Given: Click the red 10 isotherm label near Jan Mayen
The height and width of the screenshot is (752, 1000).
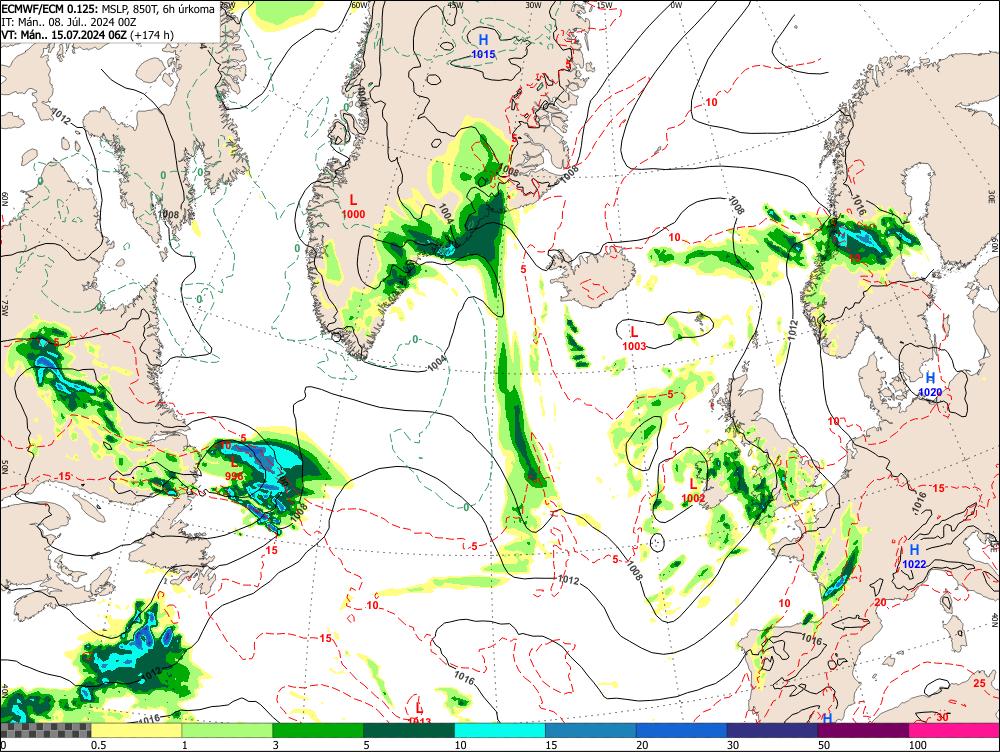Looking at the screenshot, I should click(711, 102).
